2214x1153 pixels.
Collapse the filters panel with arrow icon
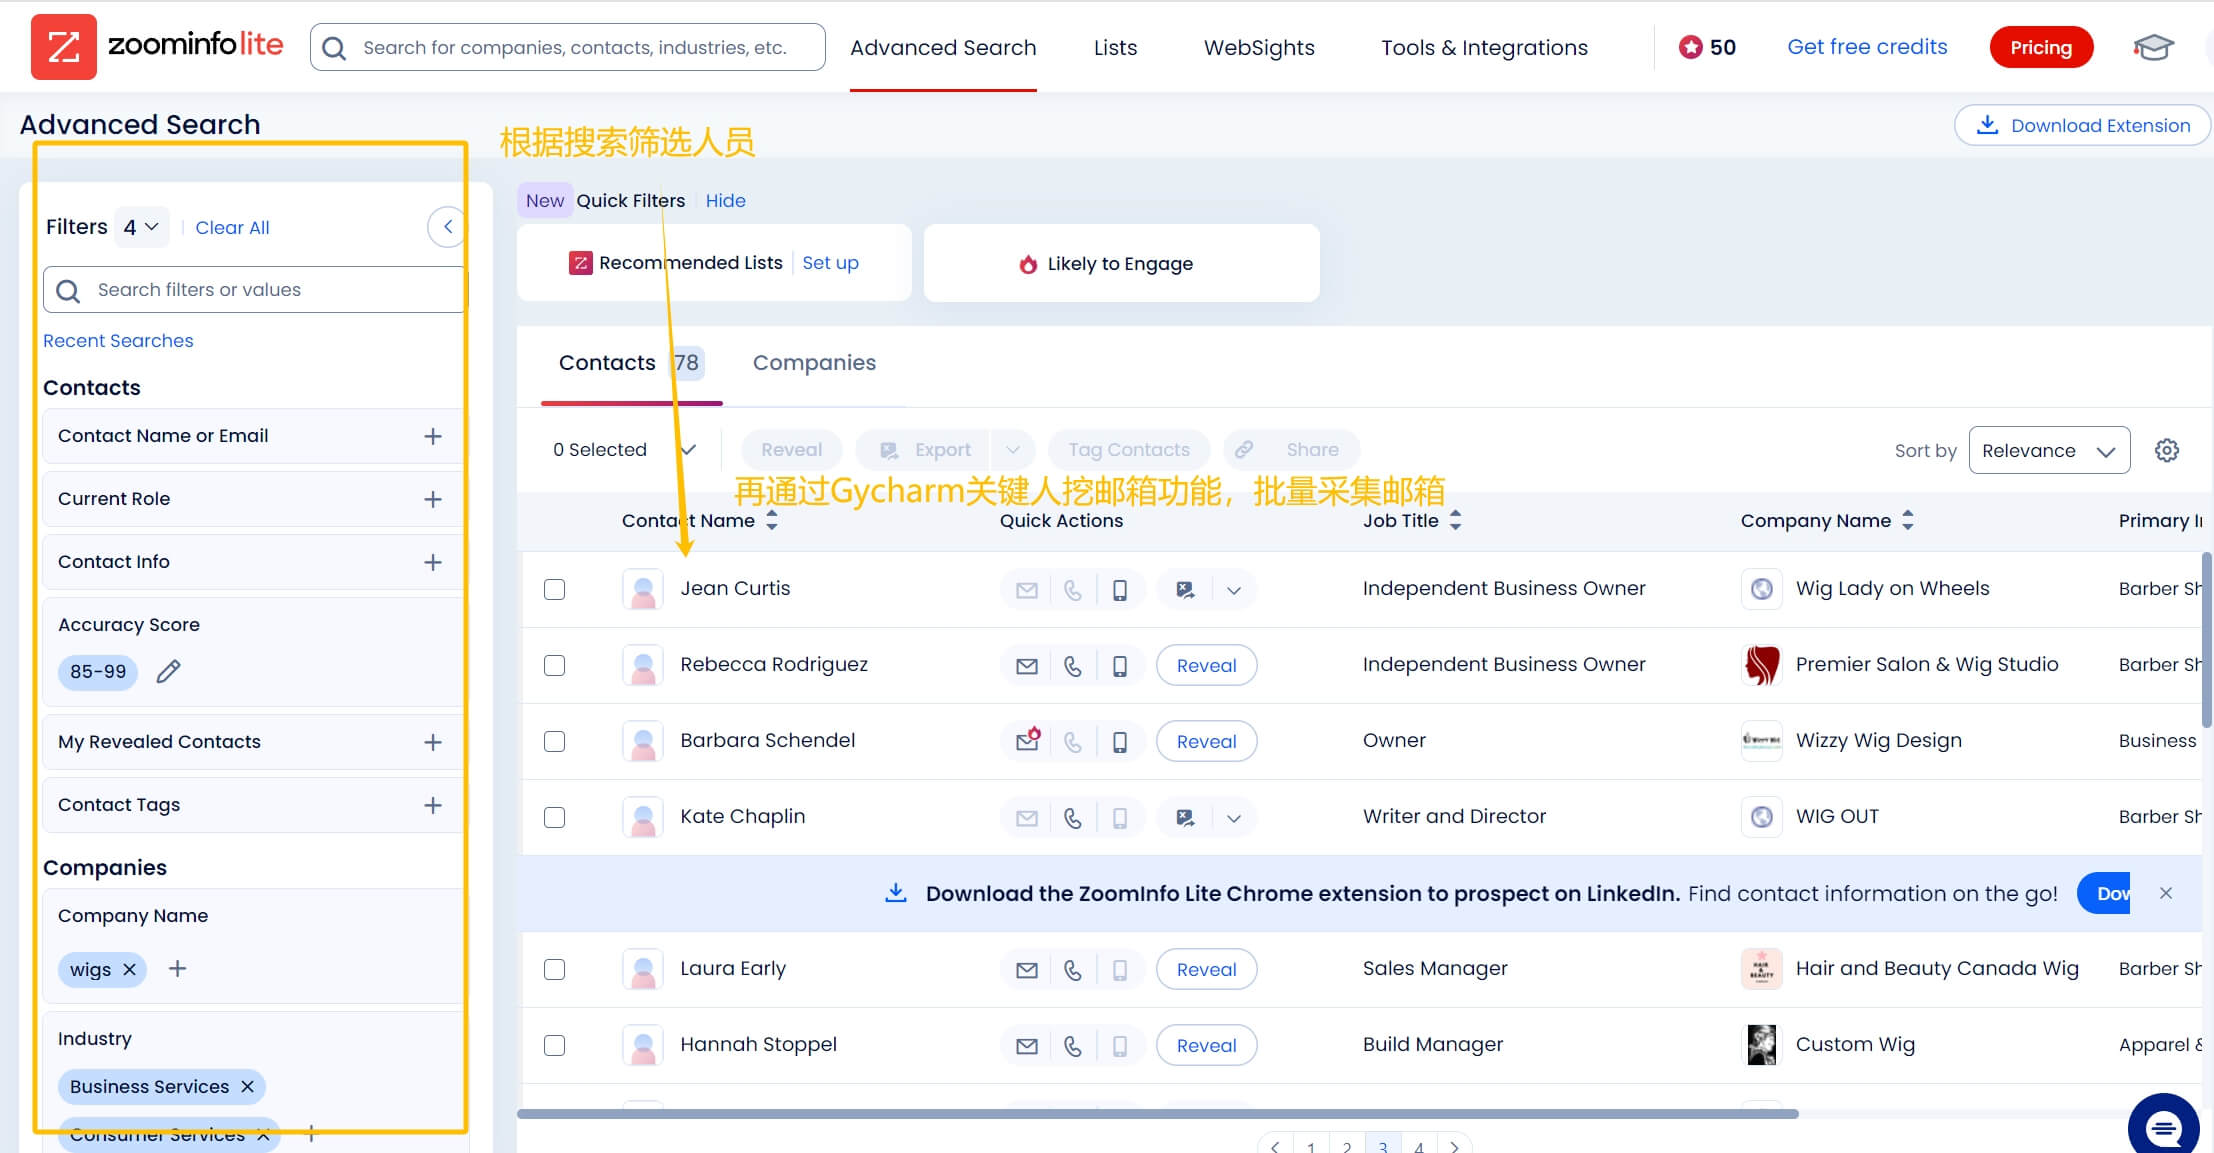click(x=447, y=227)
